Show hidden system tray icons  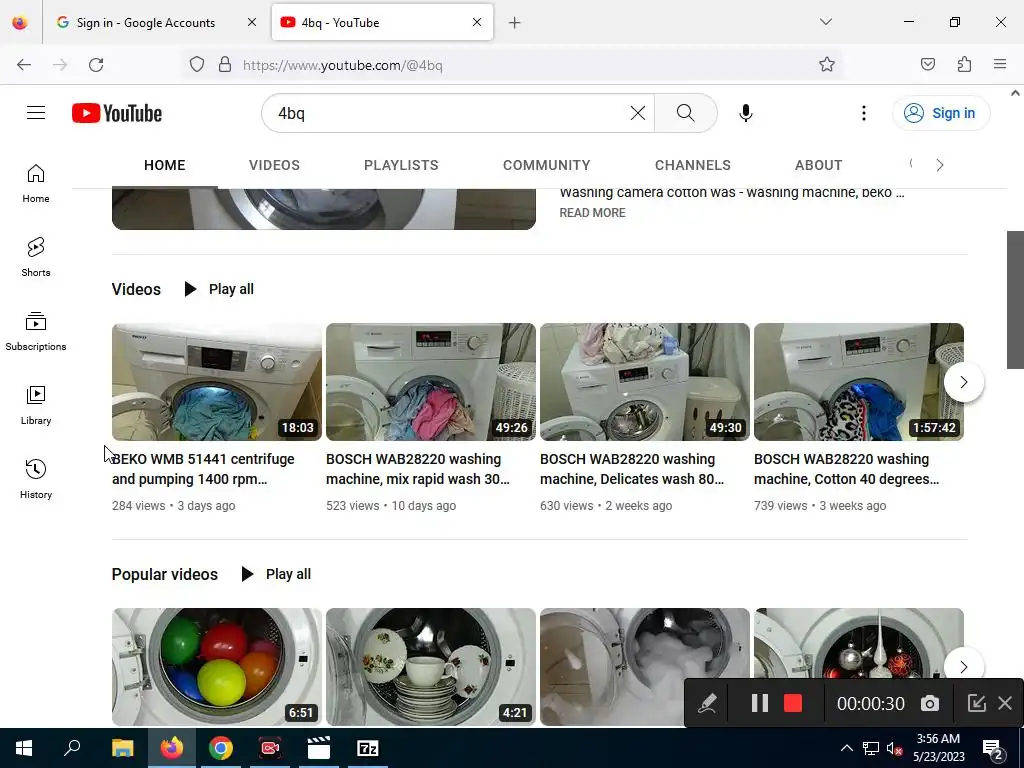(846, 748)
